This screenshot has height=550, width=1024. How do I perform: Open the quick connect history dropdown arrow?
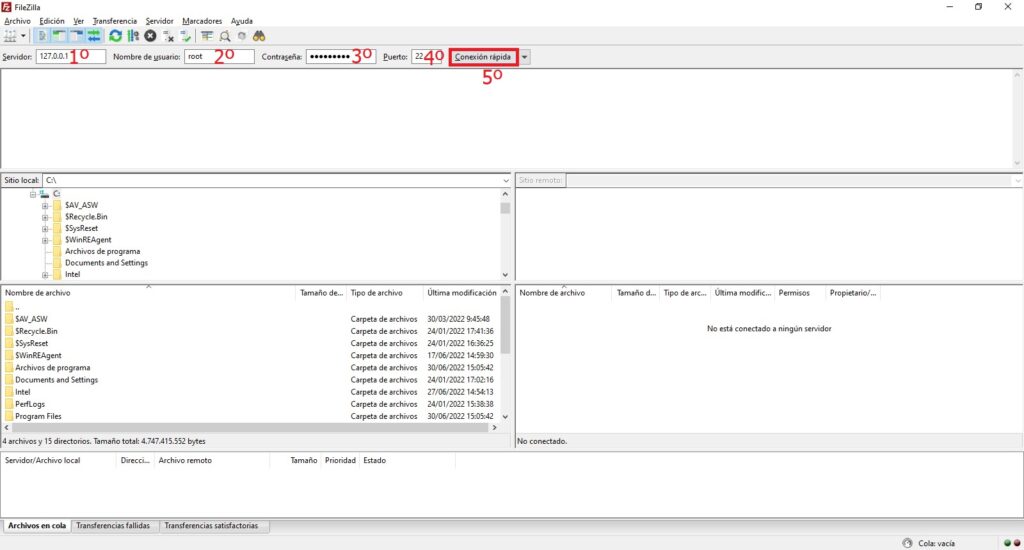coord(524,57)
